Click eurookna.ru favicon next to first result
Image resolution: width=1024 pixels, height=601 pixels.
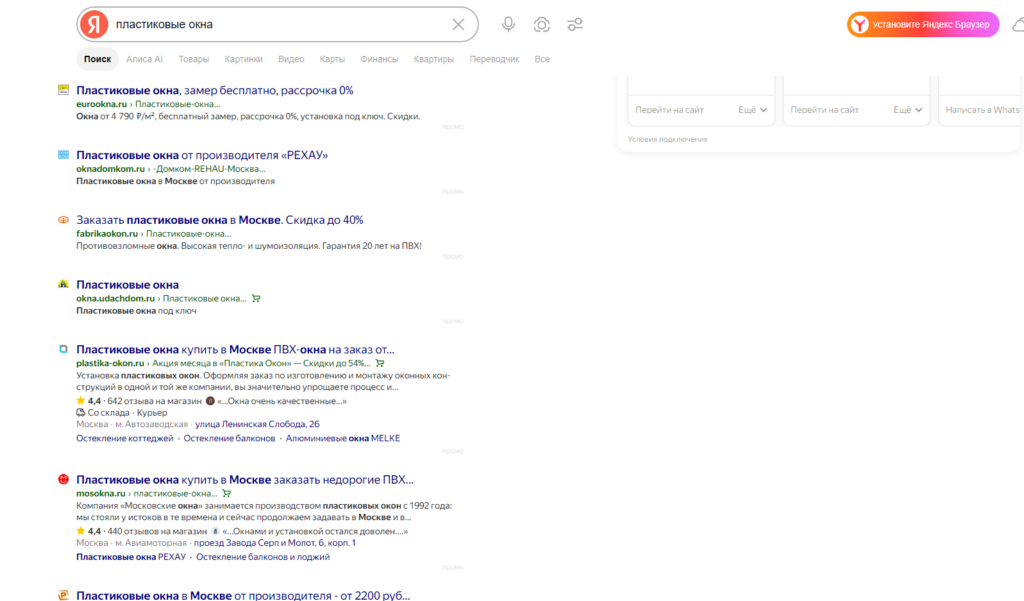pyautogui.click(x=63, y=90)
